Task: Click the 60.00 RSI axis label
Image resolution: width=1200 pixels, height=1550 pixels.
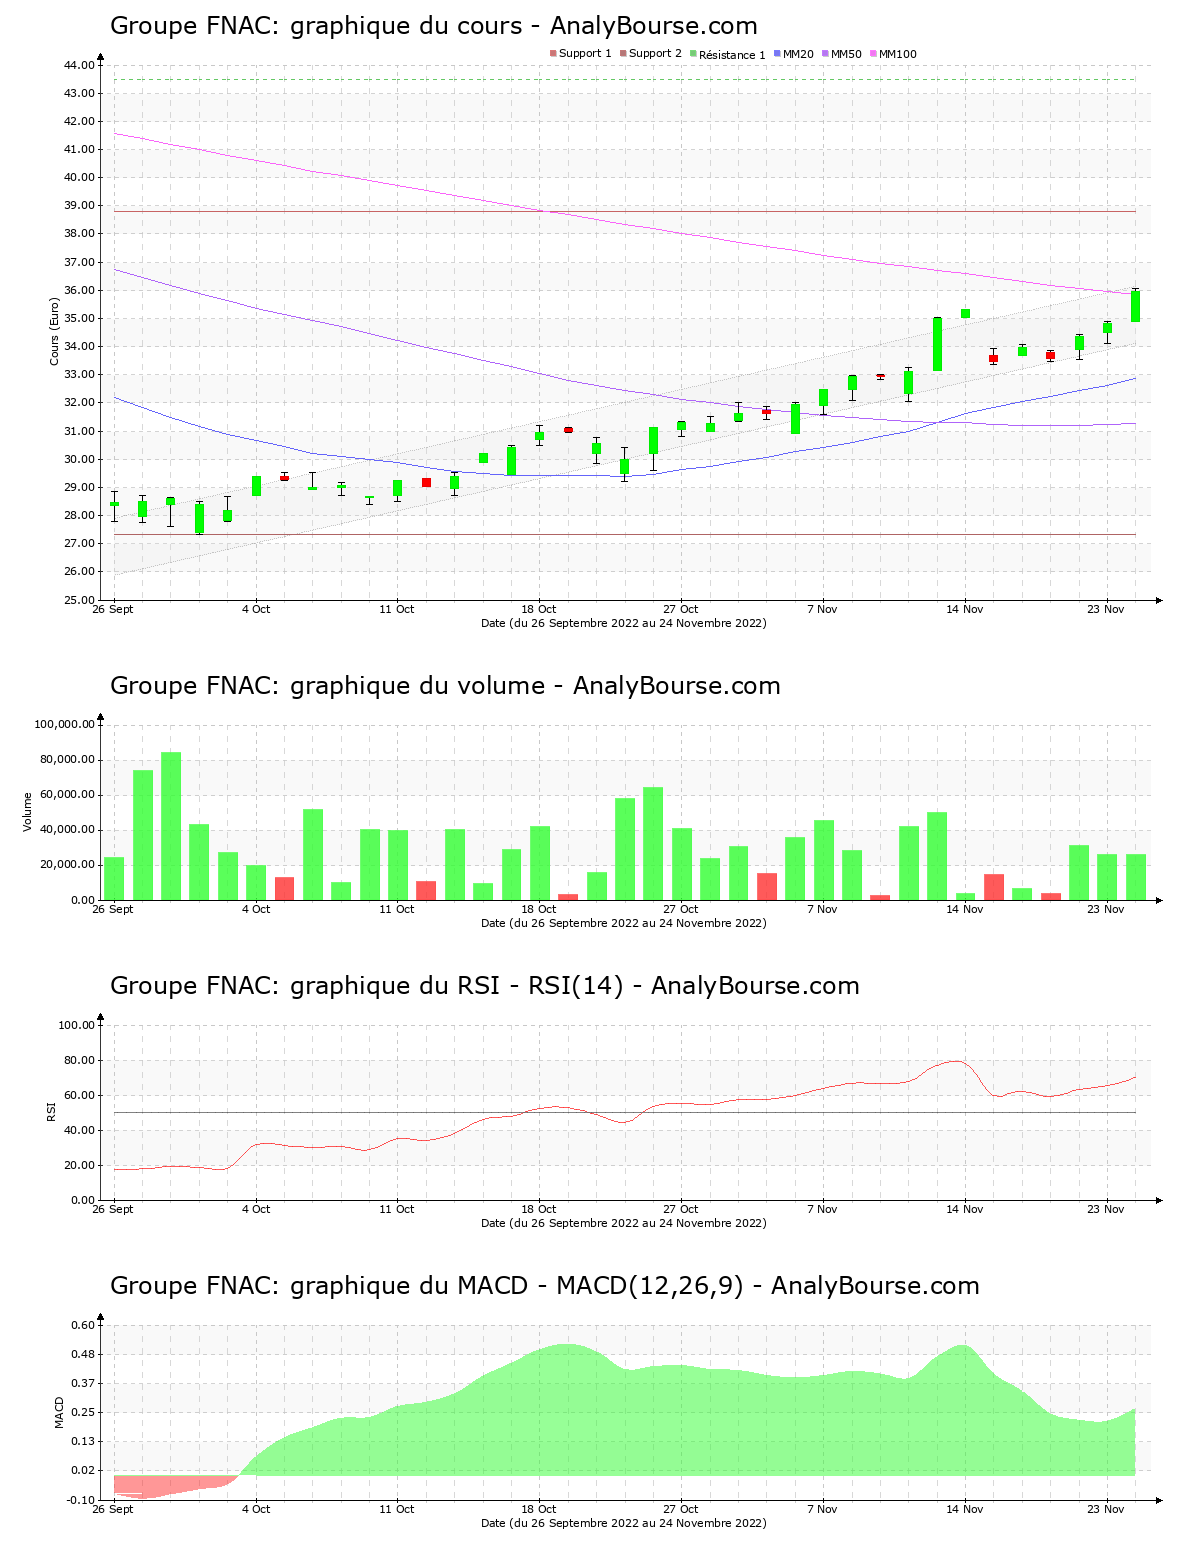Action: click(x=79, y=1095)
